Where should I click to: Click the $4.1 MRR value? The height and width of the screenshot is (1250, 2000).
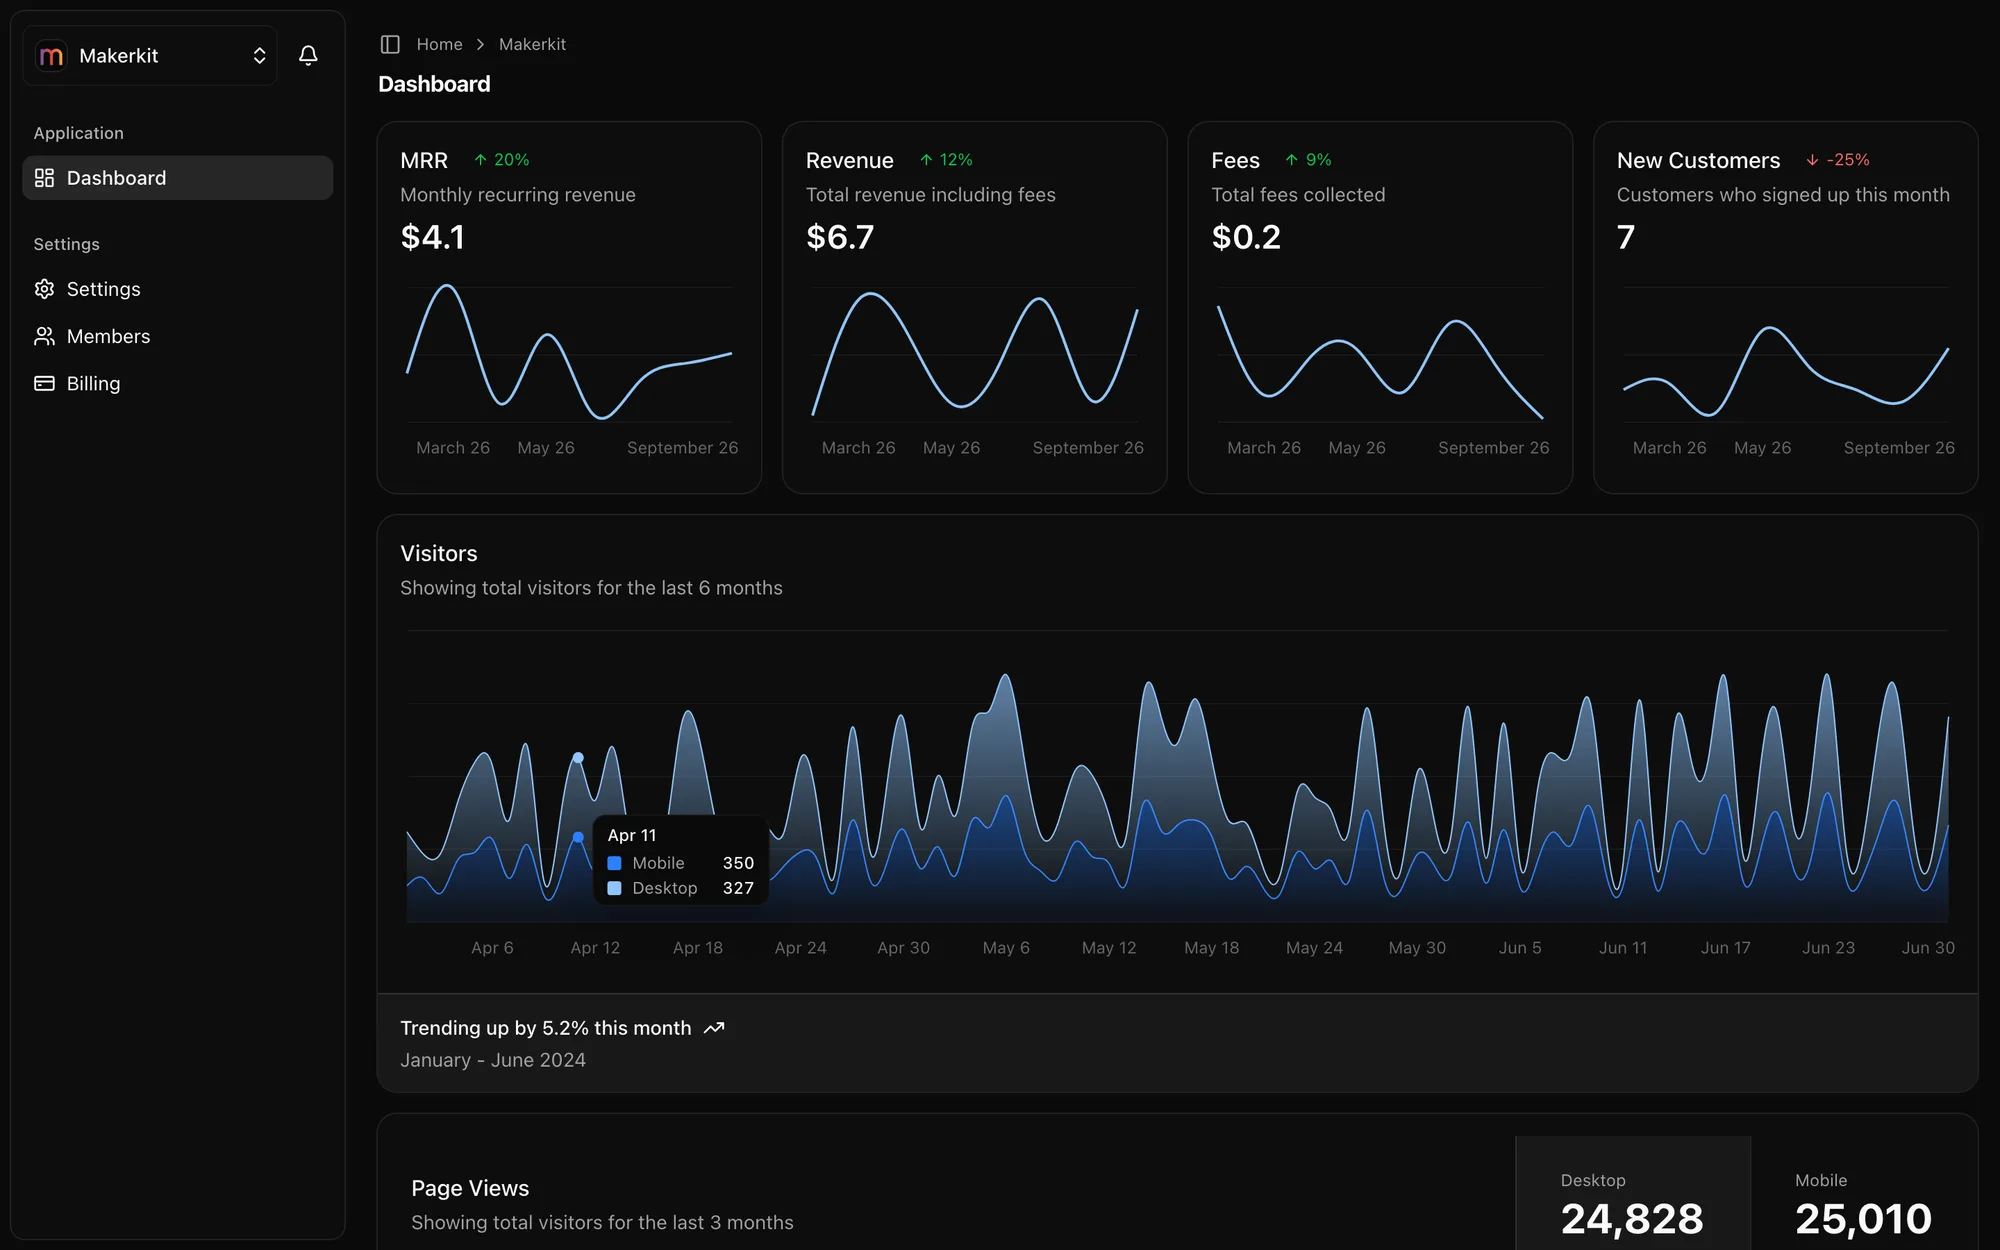point(432,237)
